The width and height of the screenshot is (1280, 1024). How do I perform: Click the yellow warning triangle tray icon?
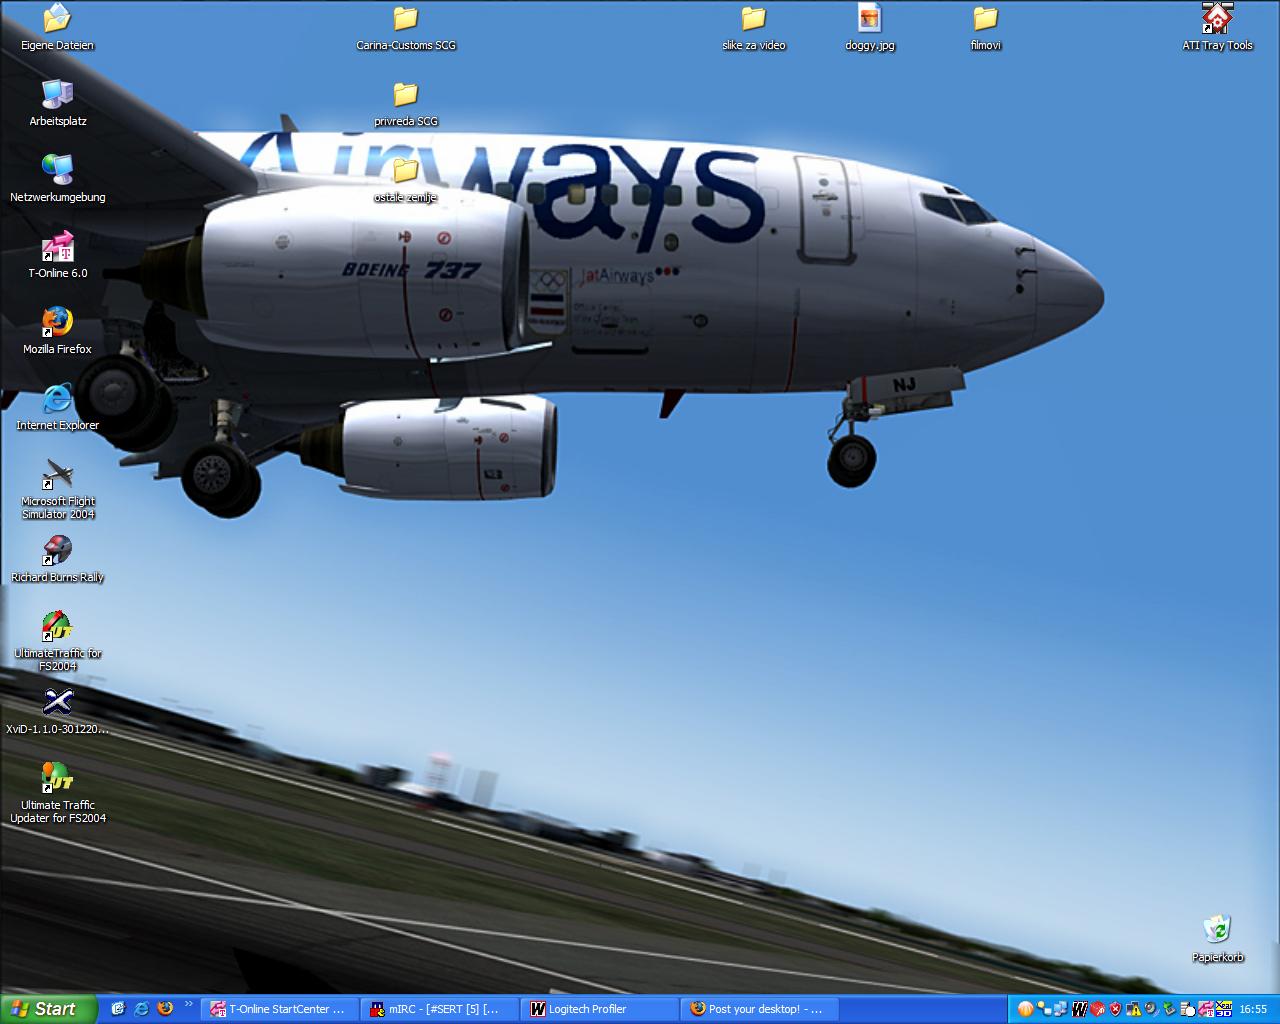pos(1133,1009)
